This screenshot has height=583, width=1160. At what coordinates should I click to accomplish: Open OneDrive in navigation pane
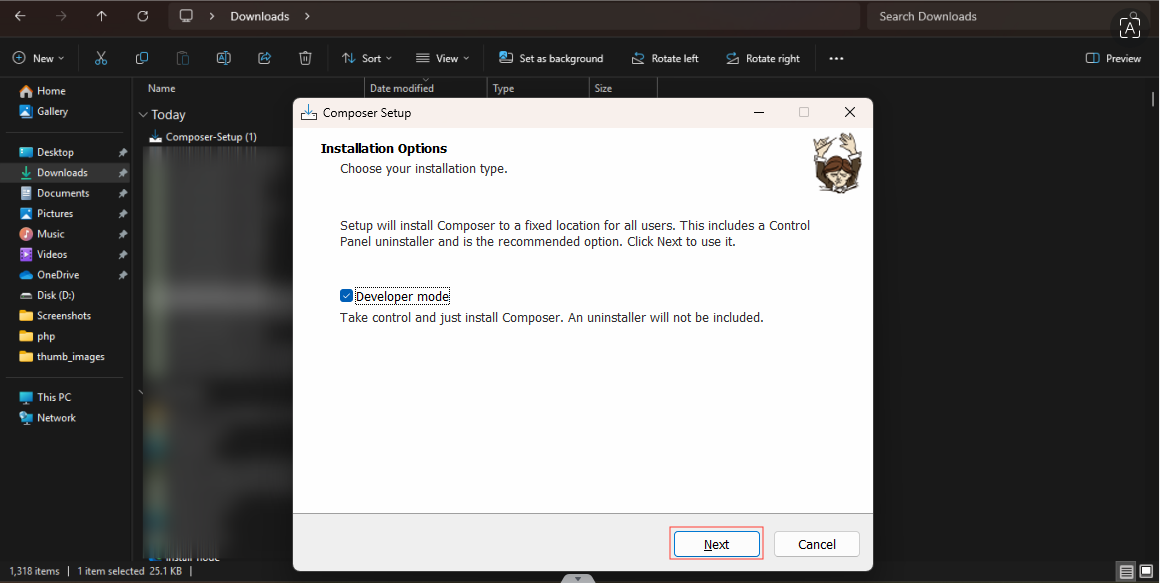point(58,274)
